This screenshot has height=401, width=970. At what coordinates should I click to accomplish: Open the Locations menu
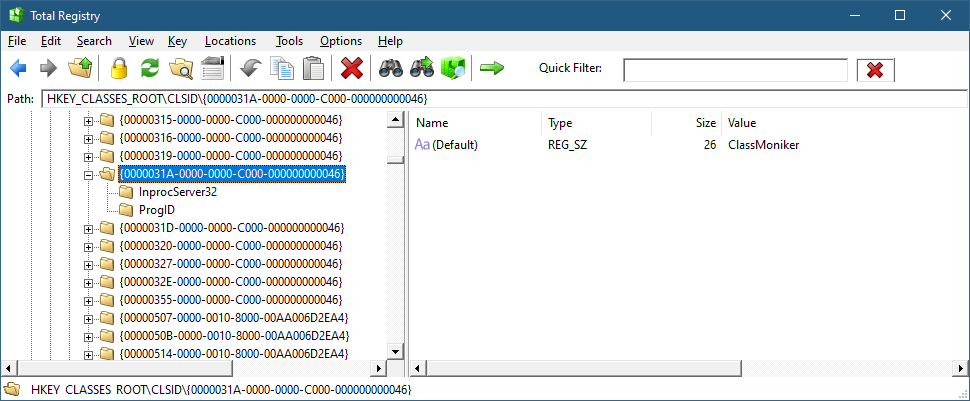coord(230,41)
